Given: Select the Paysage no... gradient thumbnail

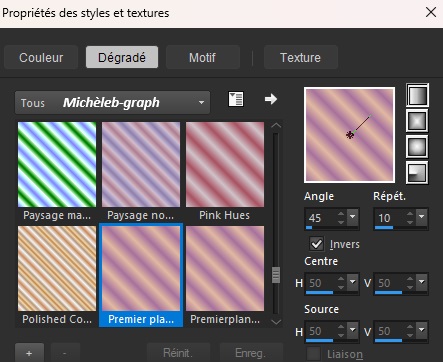Looking at the screenshot, I should tap(141, 164).
